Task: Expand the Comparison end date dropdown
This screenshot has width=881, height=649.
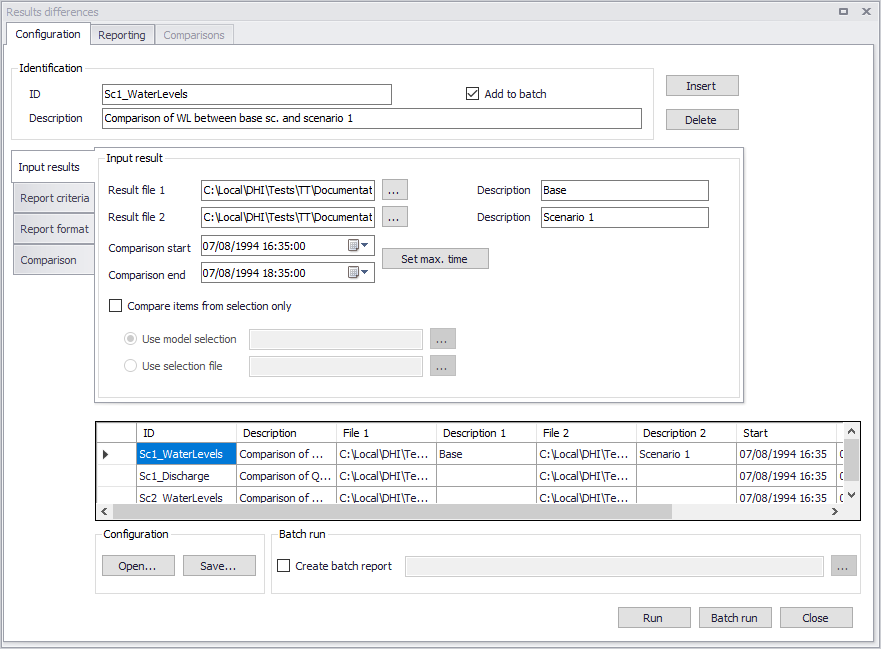Action: tap(365, 273)
